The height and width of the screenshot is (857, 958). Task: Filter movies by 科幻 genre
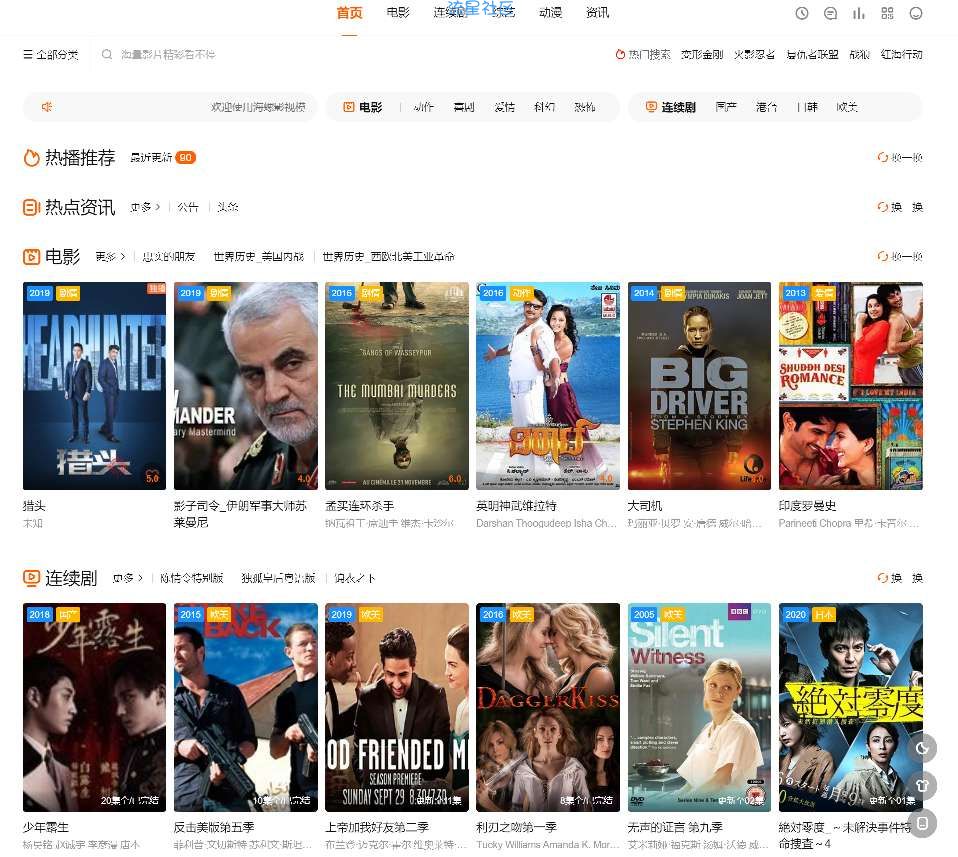coord(544,107)
